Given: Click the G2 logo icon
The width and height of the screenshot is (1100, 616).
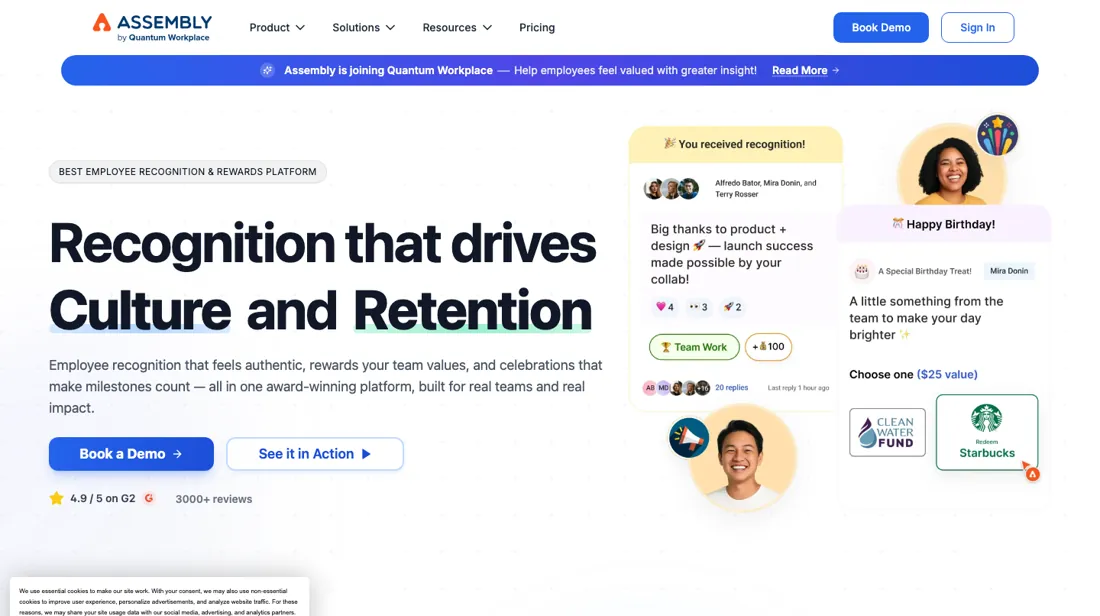Looking at the screenshot, I should pyautogui.click(x=149, y=498).
